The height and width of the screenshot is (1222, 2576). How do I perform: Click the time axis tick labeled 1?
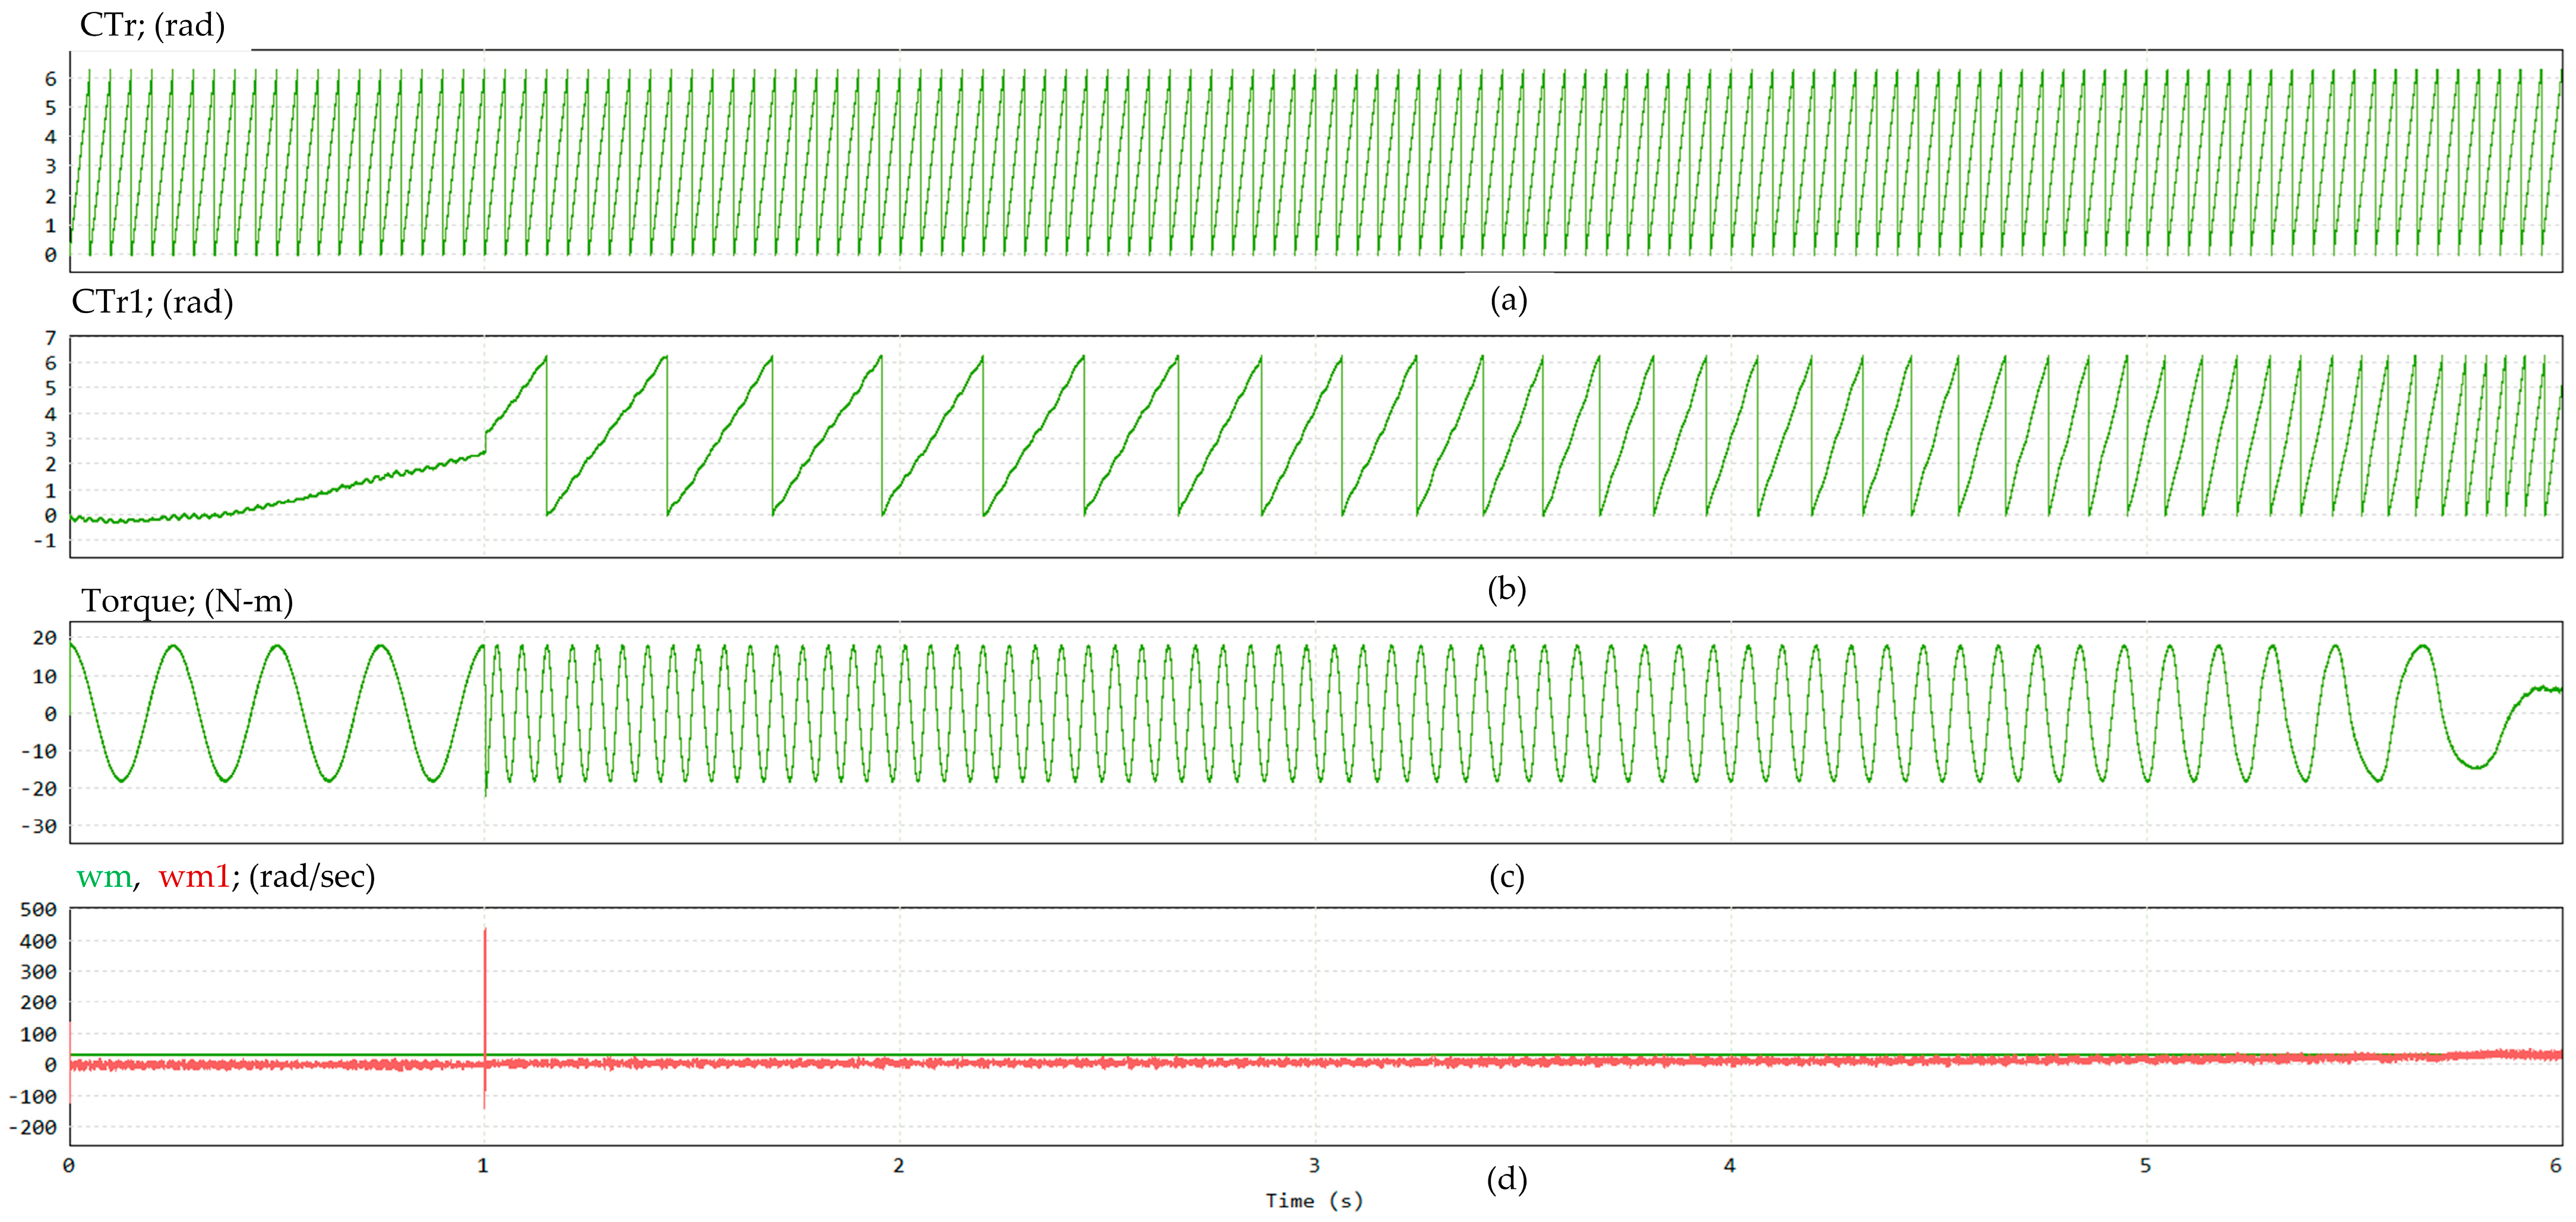[x=483, y=1165]
